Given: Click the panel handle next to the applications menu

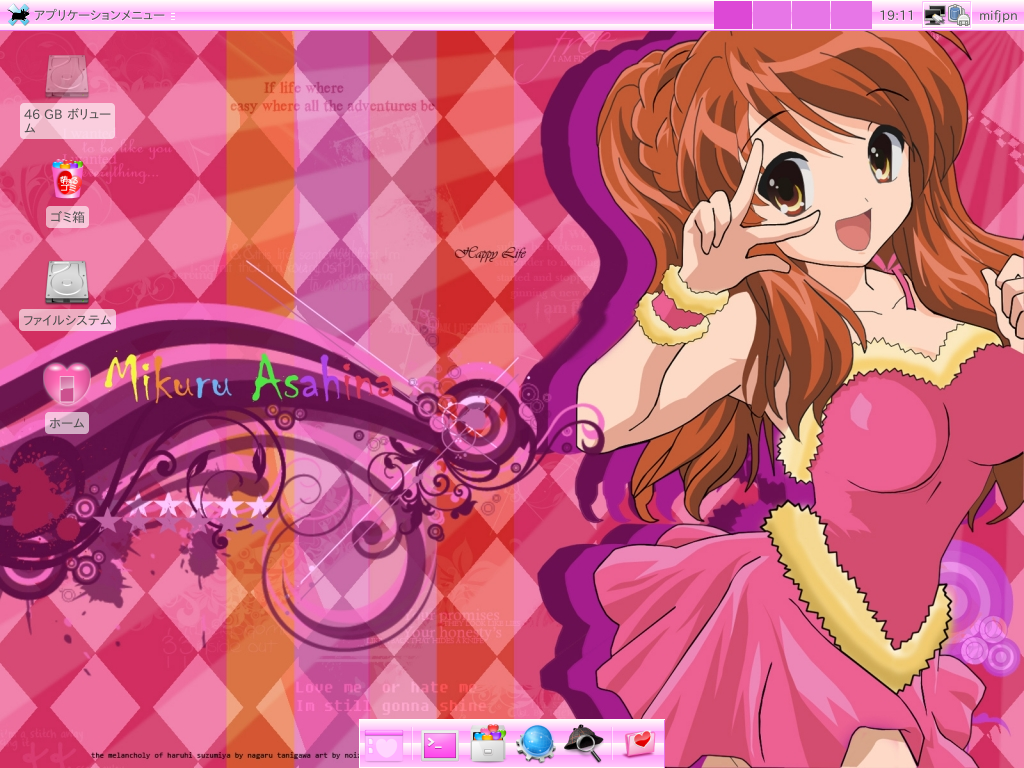Looking at the screenshot, I should [173, 15].
